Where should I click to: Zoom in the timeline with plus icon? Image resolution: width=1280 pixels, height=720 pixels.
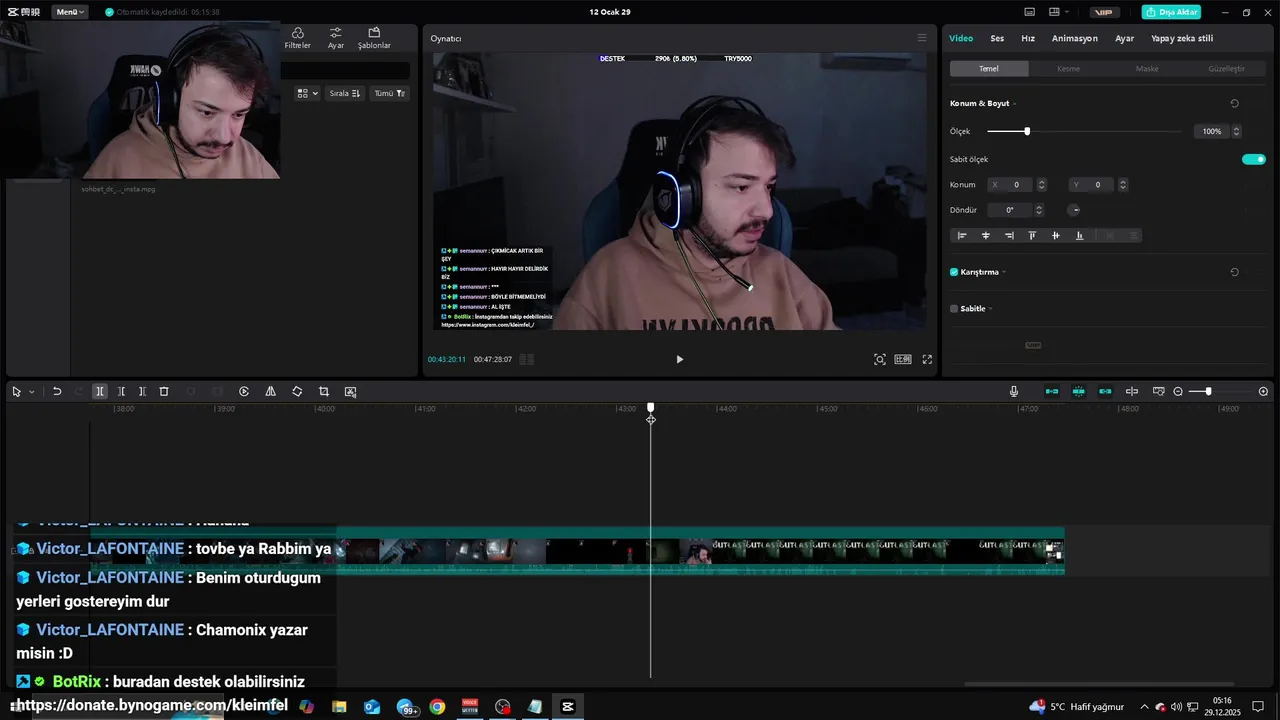pos(1263,392)
